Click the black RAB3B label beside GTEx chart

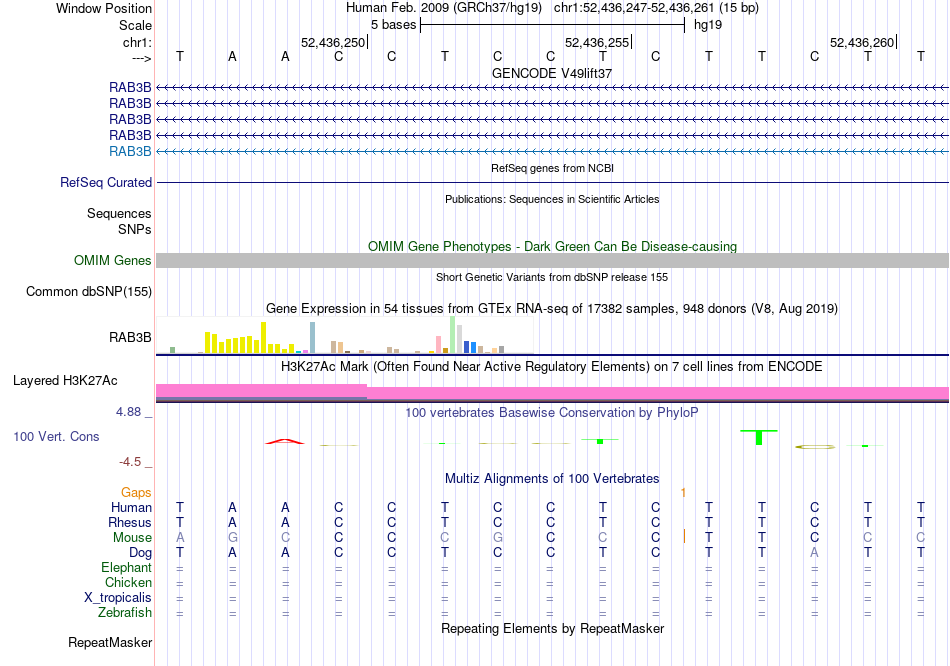pos(130,338)
